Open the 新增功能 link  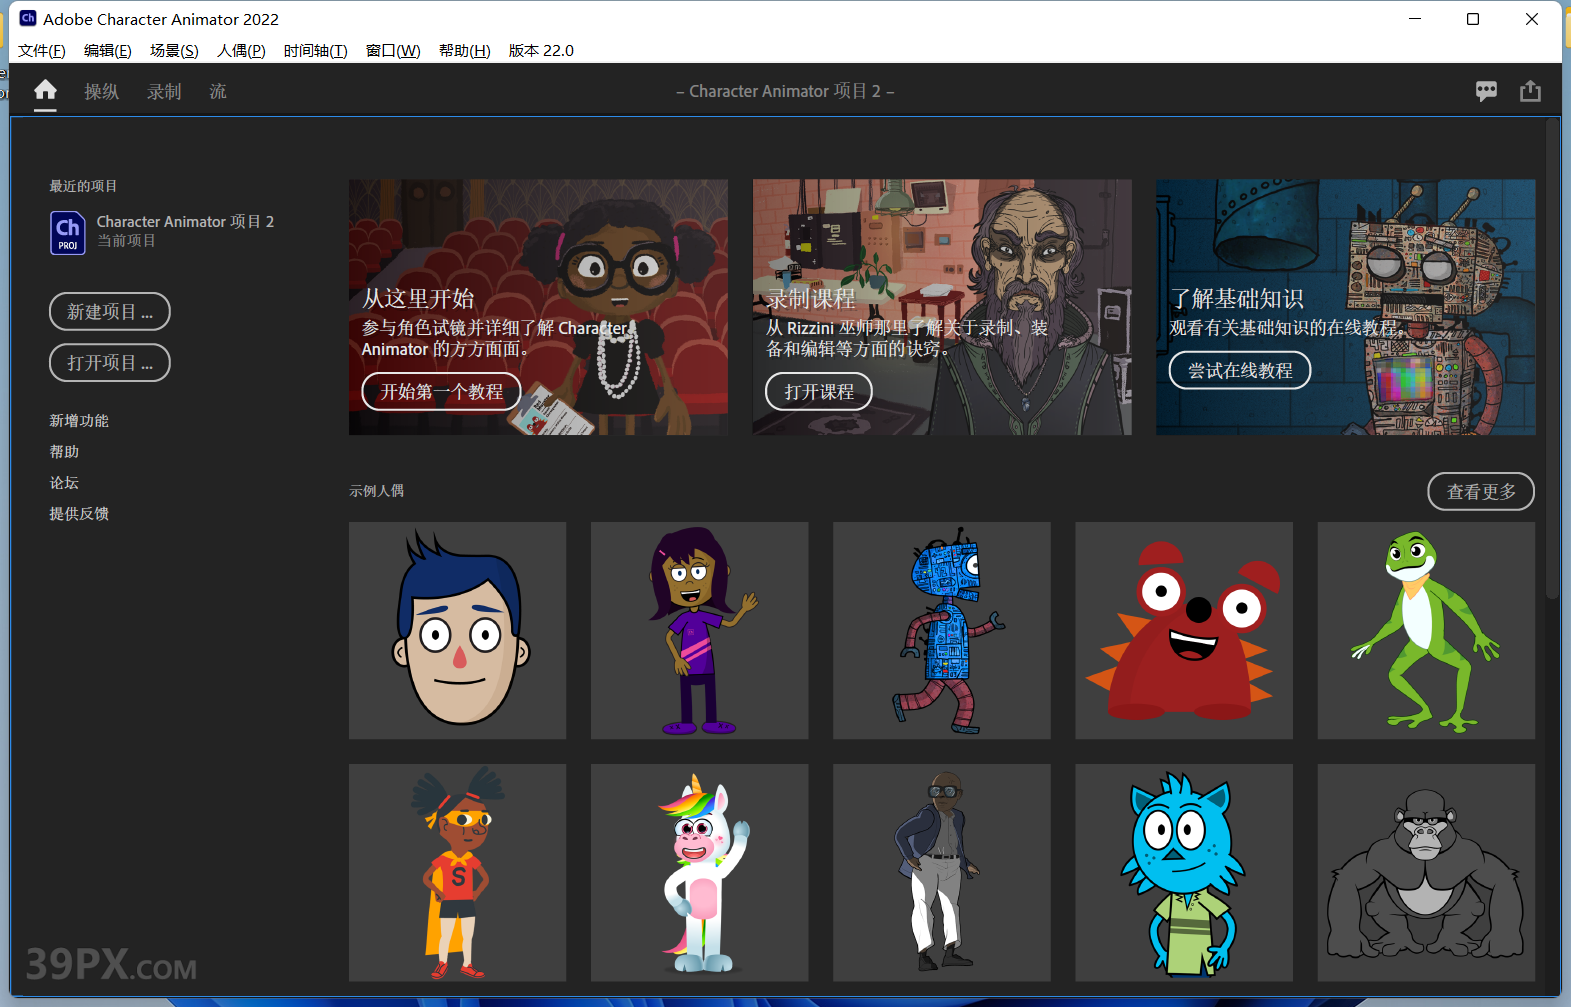click(x=79, y=421)
